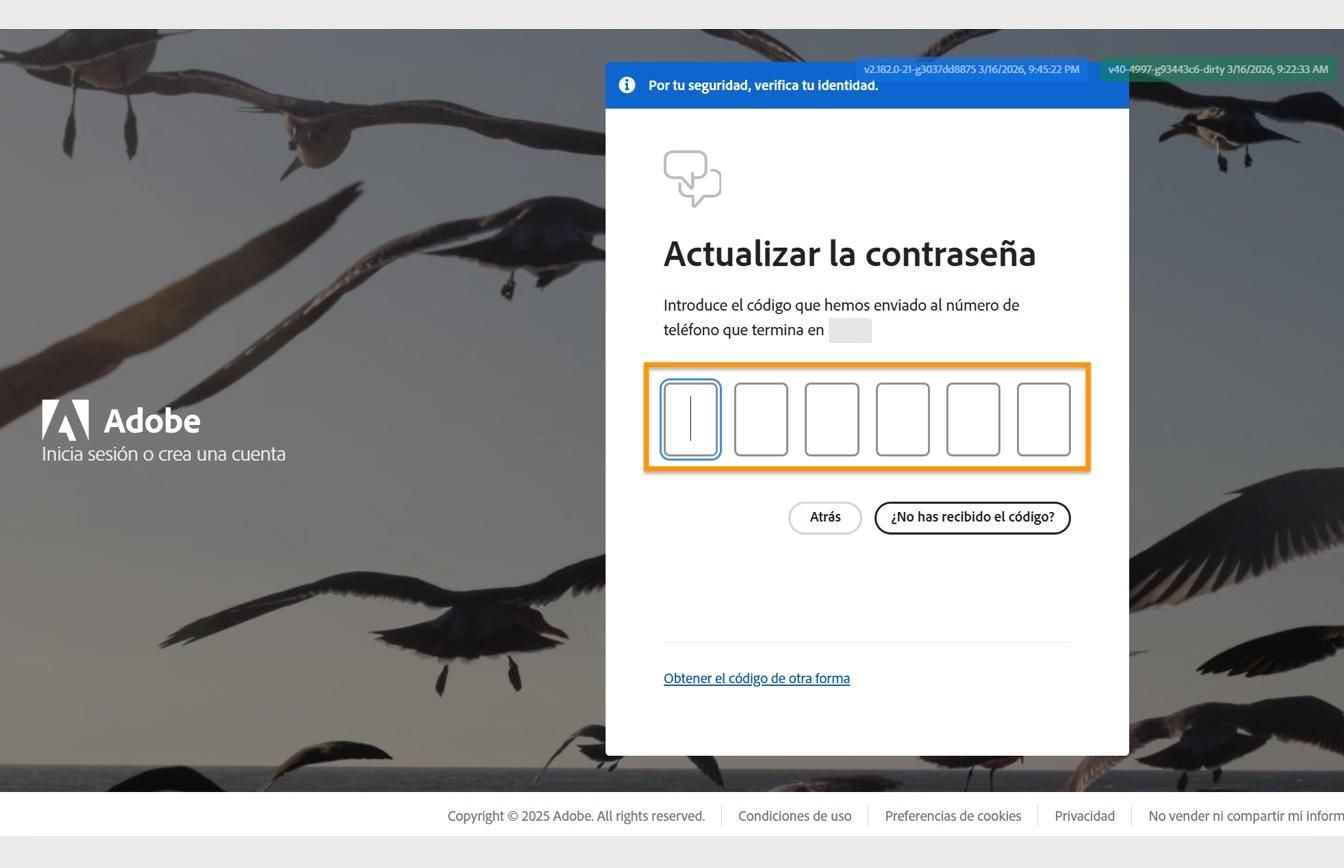Open the 'Inicia sesión o crea una cuenta' text
Viewport: 1344px width, 868px height.
tap(163, 453)
